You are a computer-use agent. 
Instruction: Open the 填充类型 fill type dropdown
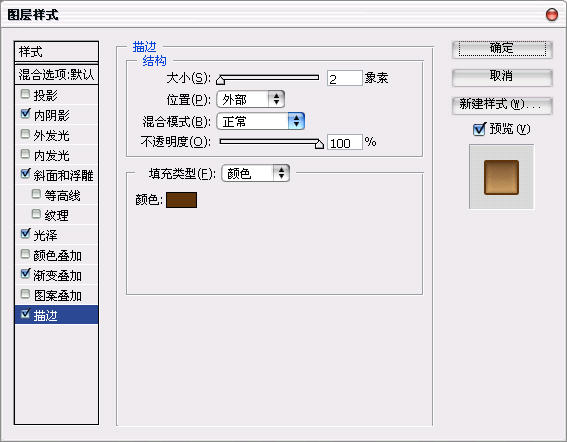coord(255,173)
